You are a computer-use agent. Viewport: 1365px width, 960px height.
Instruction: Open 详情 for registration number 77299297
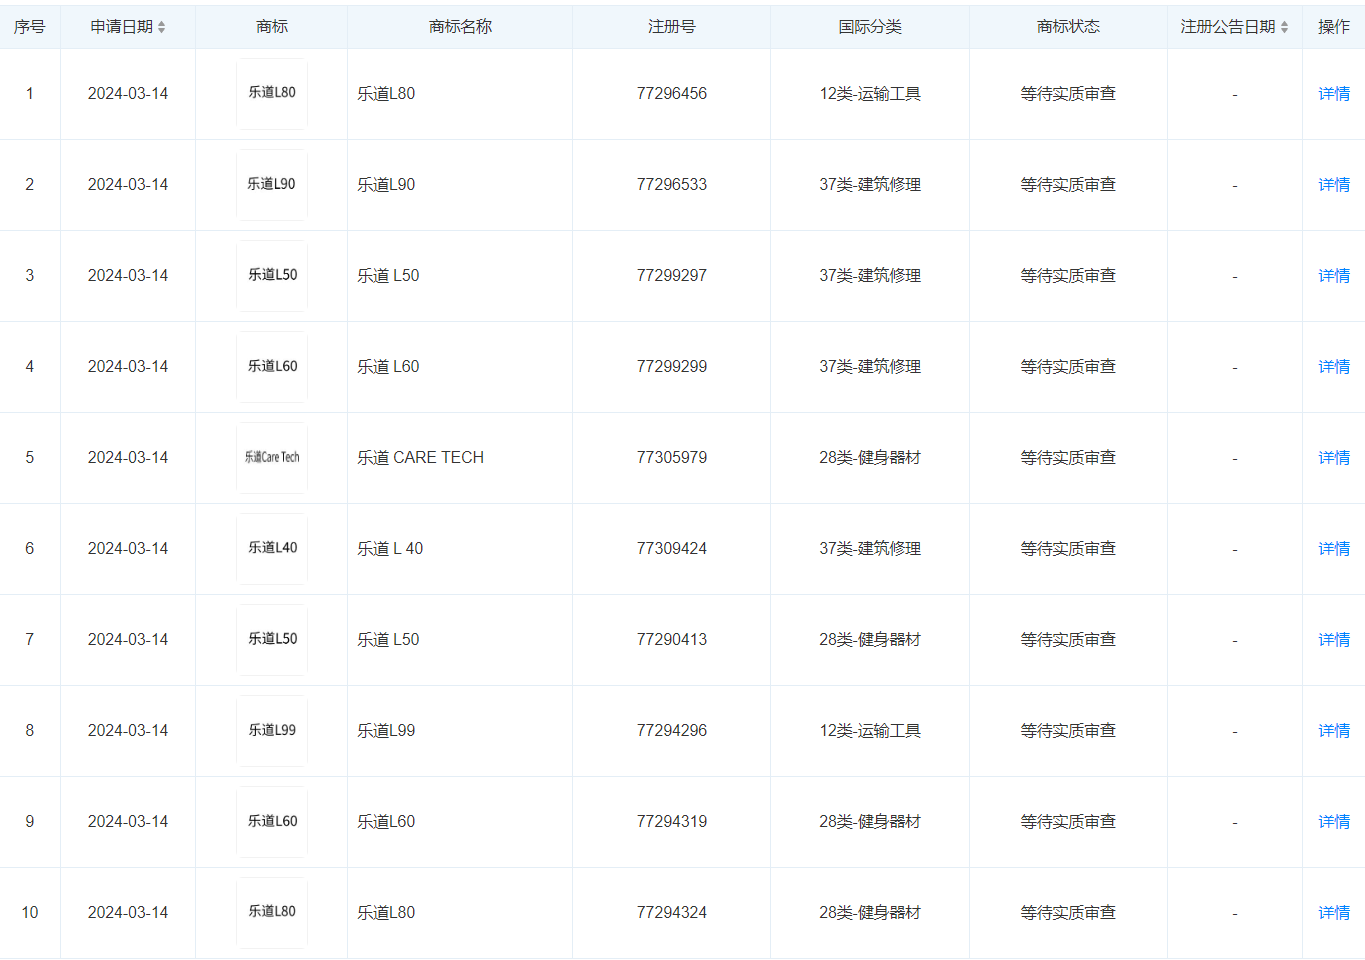click(x=1333, y=276)
